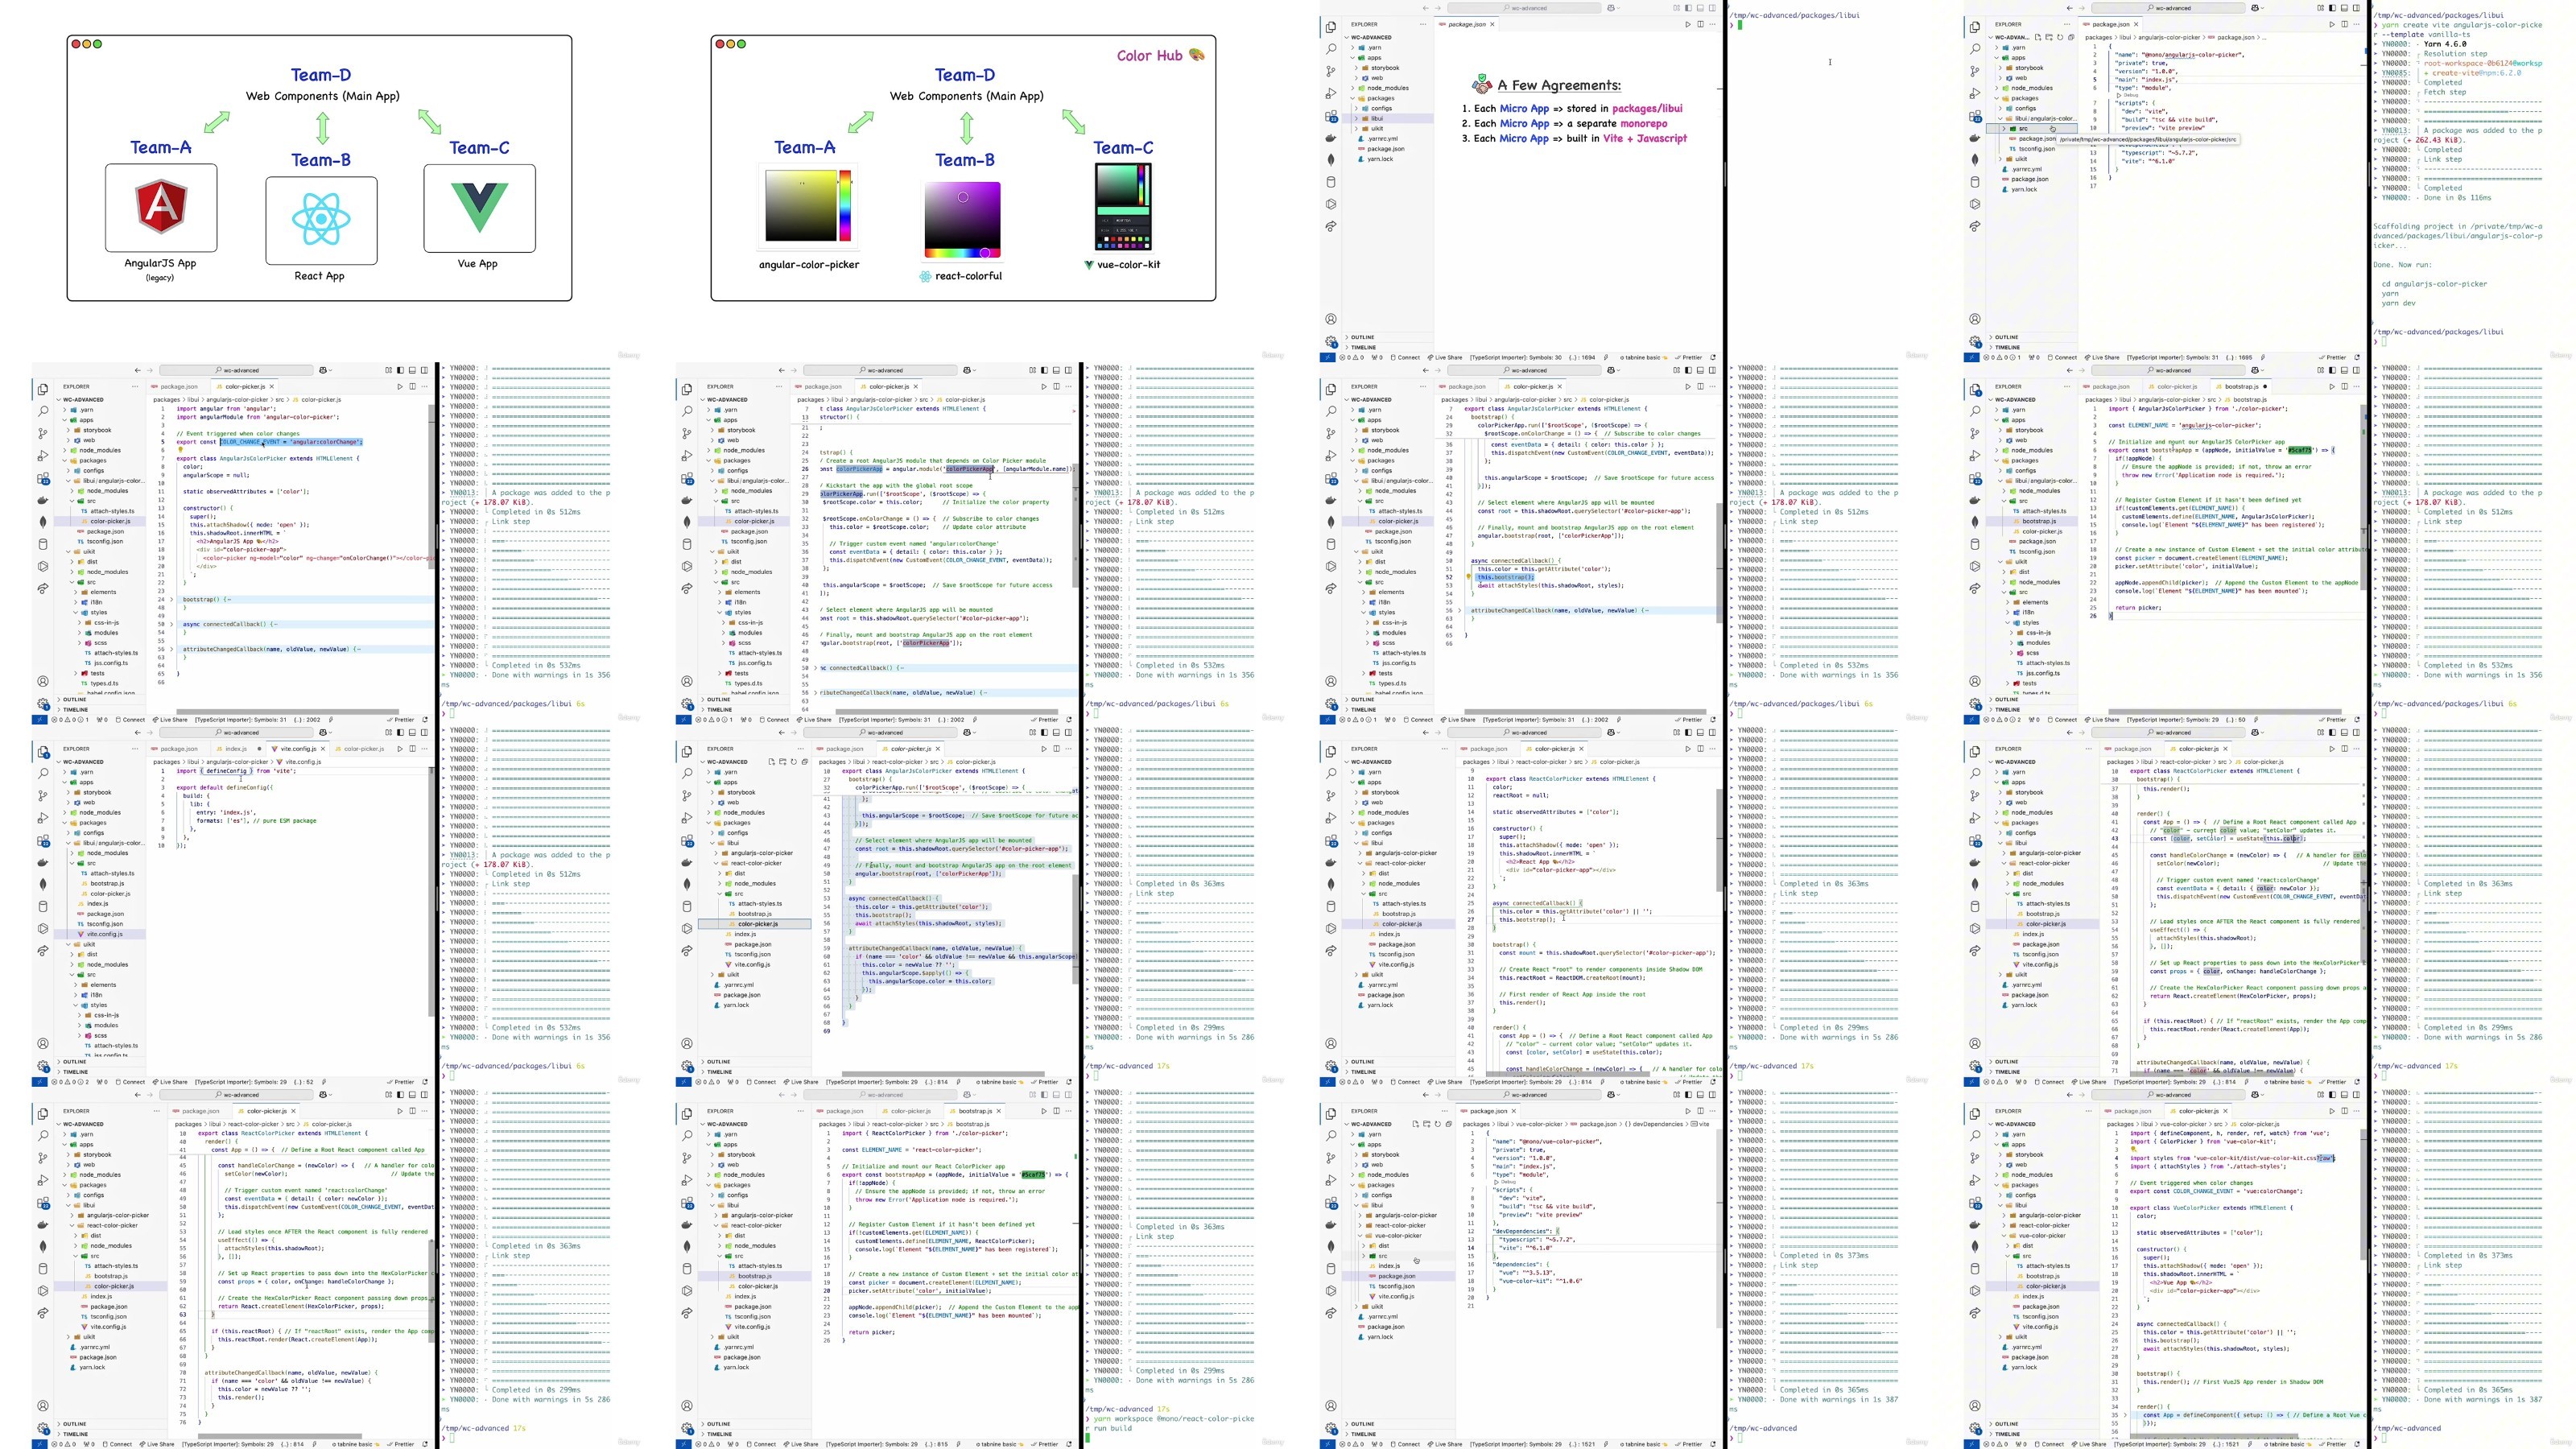
Task: Collapse packages folder in the 'A Few Agreements' explorer
Action: point(1353,98)
